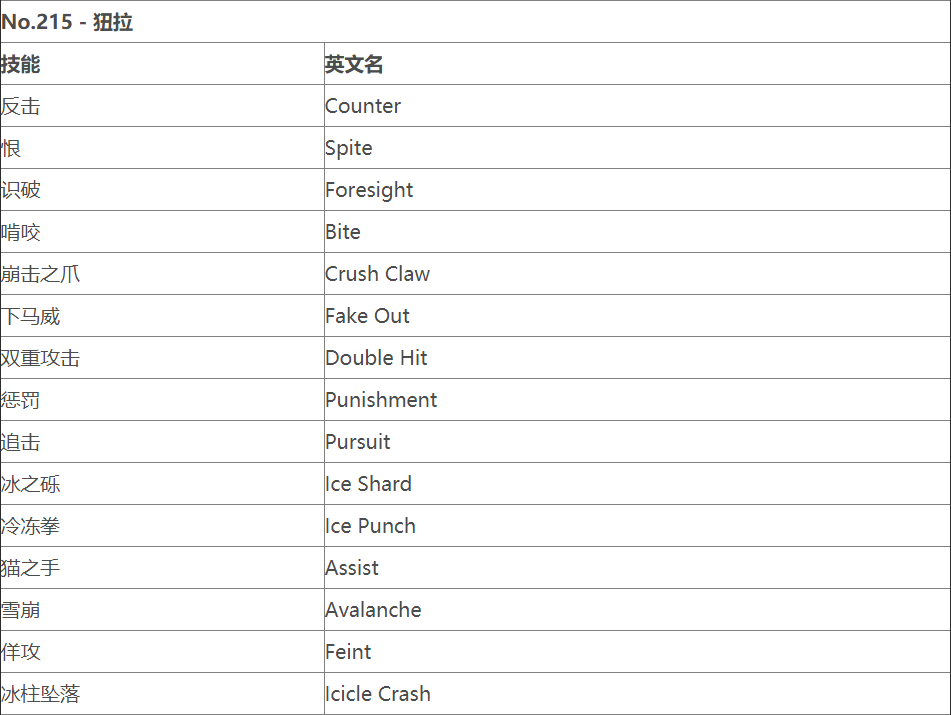
Task: Select the 'Ice Punch' text
Action: coord(370,526)
